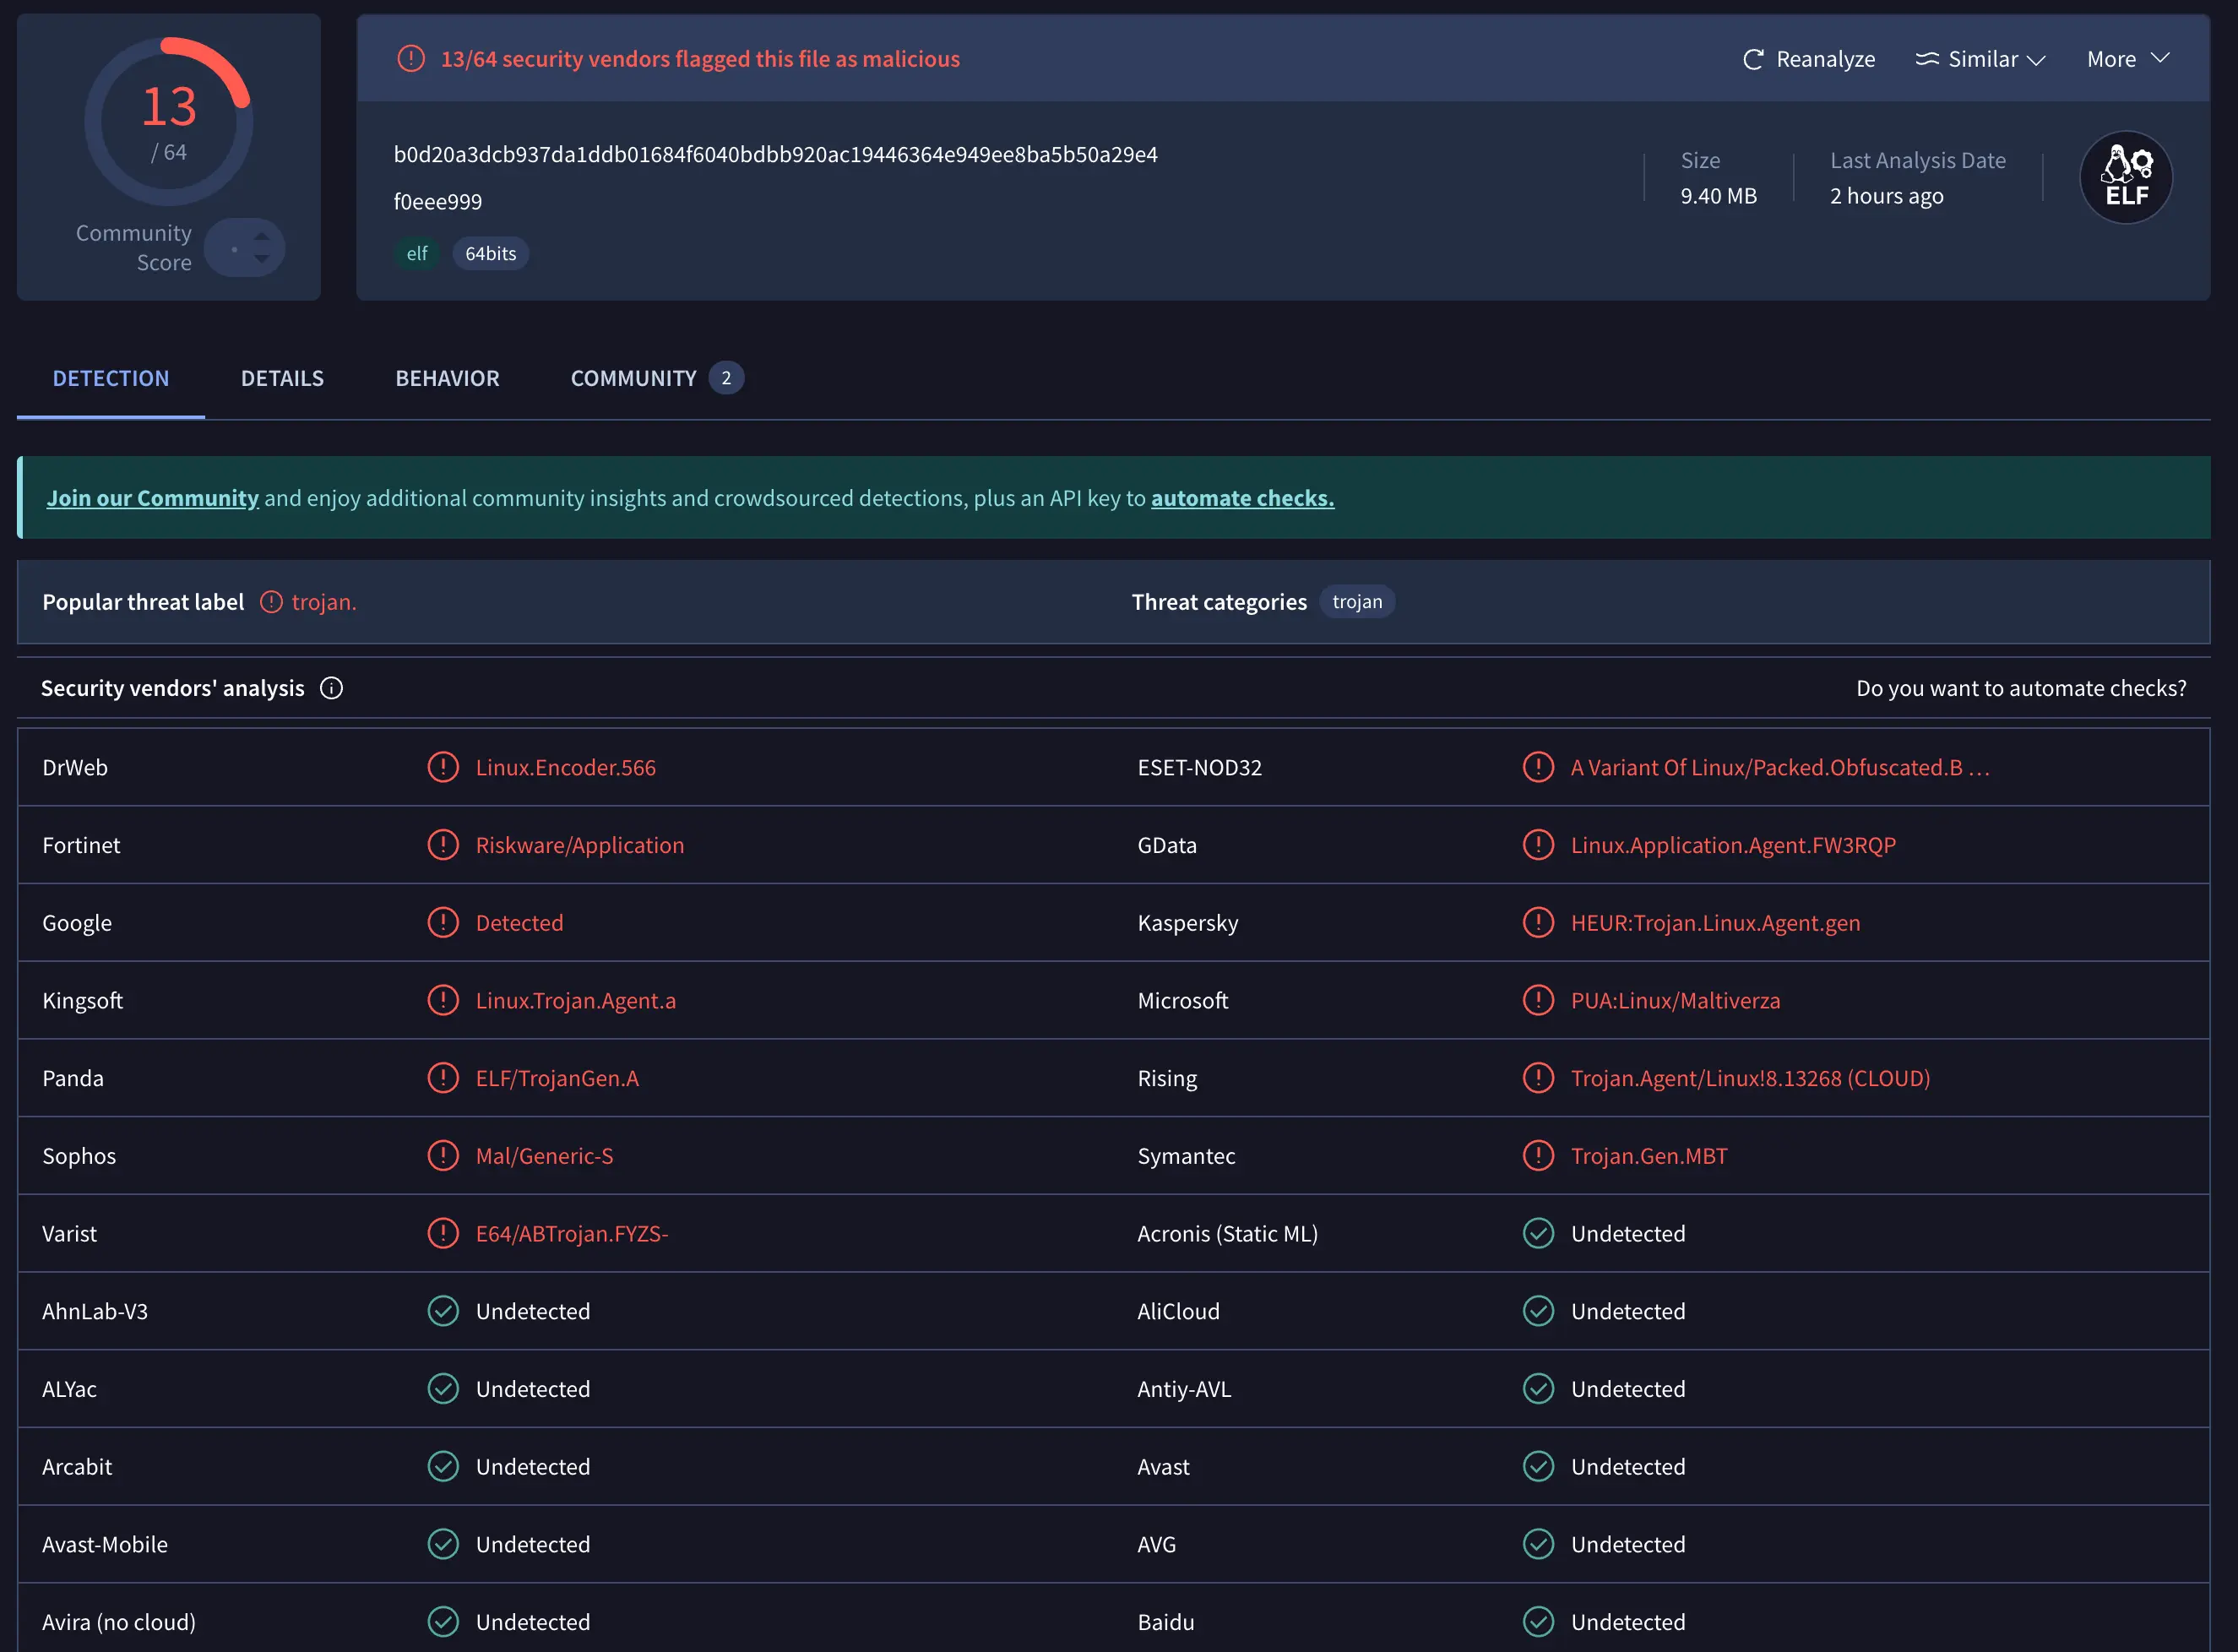
Task: Open the COMMUNITY tab with 2 comments
Action: [x=634, y=378]
